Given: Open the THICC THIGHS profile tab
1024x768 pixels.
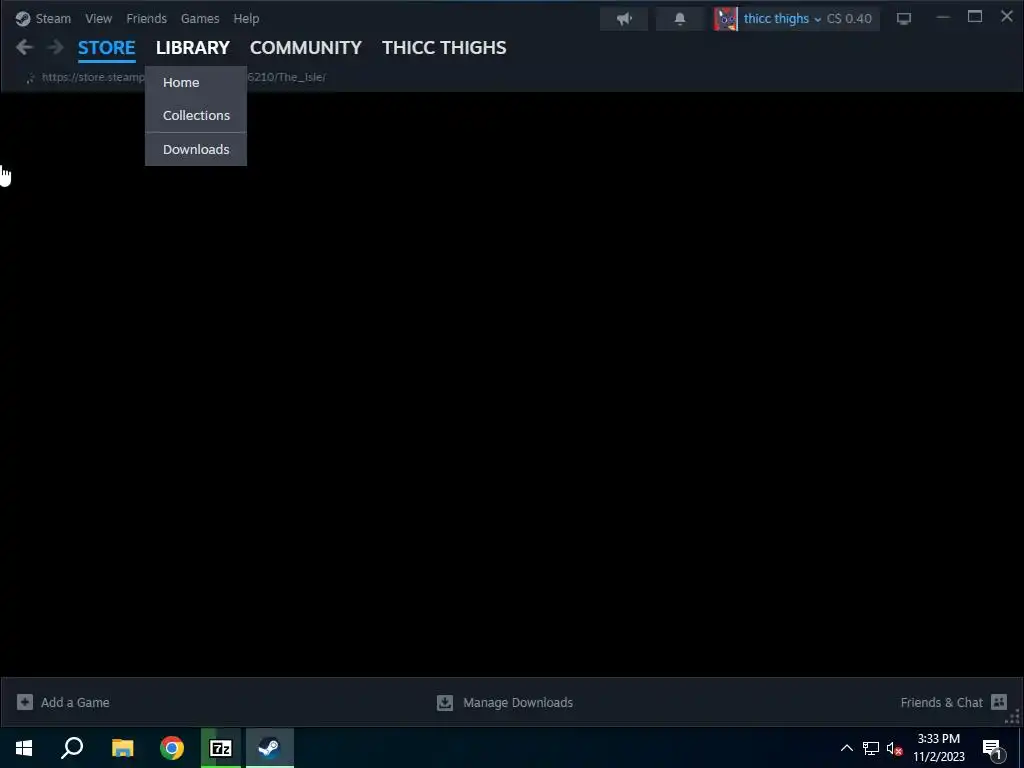Looking at the screenshot, I should point(444,48).
